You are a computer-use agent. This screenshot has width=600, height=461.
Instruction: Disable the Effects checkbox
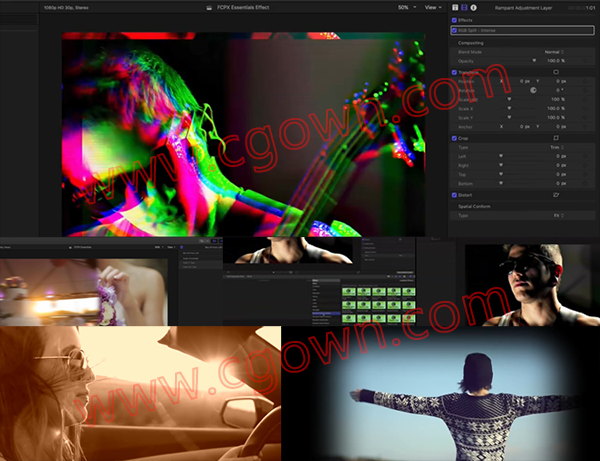pos(454,19)
